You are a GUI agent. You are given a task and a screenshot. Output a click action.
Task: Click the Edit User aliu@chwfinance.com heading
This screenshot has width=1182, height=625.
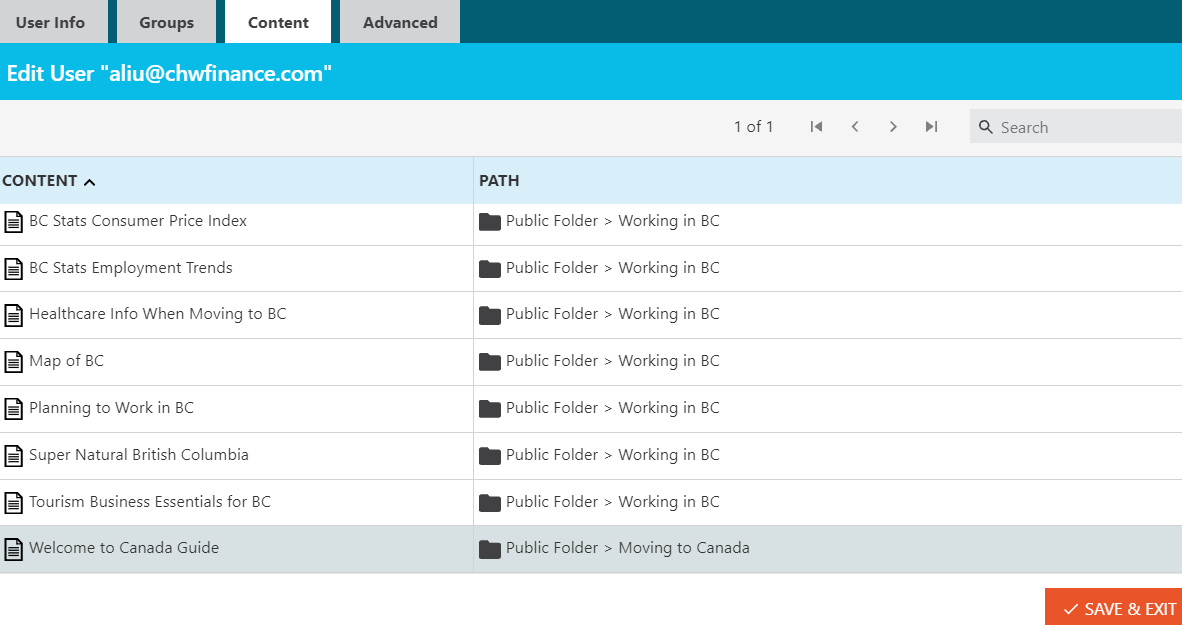(x=170, y=73)
